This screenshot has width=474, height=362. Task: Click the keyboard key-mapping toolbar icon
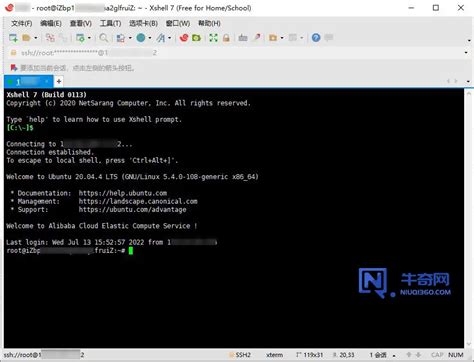pyautogui.click(x=243, y=38)
